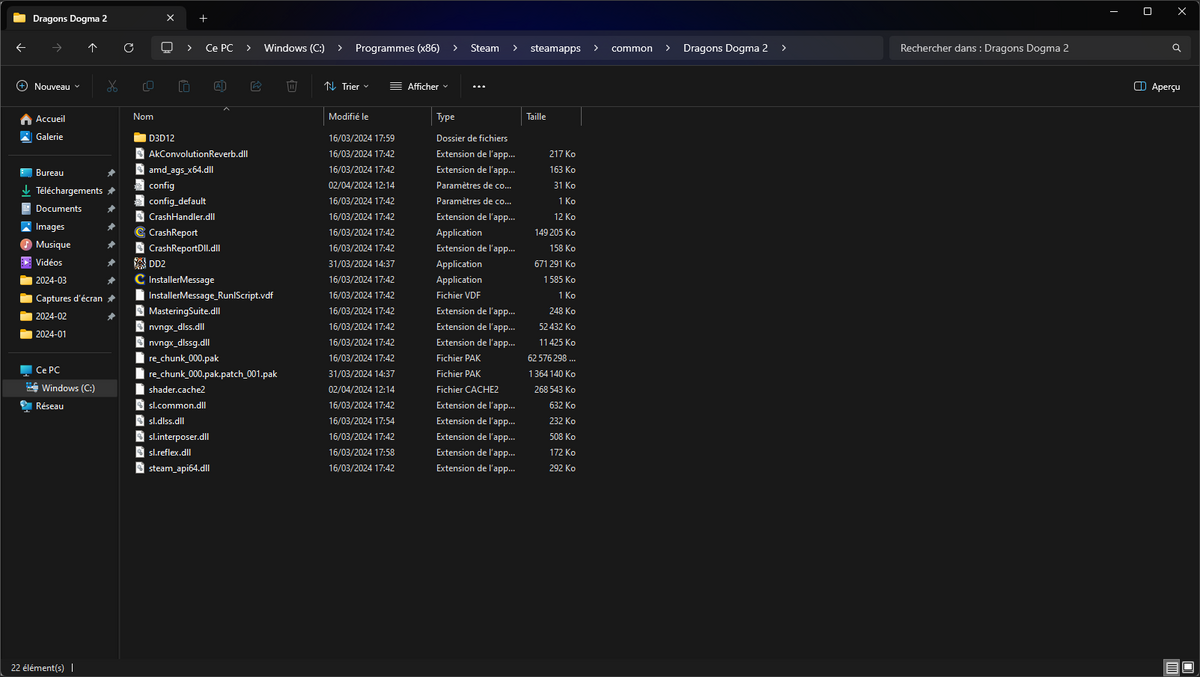Image resolution: width=1200 pixels, height=677 pixels.
Task: Click Programmes (x86) breadcrumb segment
Action: click(x=397, y=48)
